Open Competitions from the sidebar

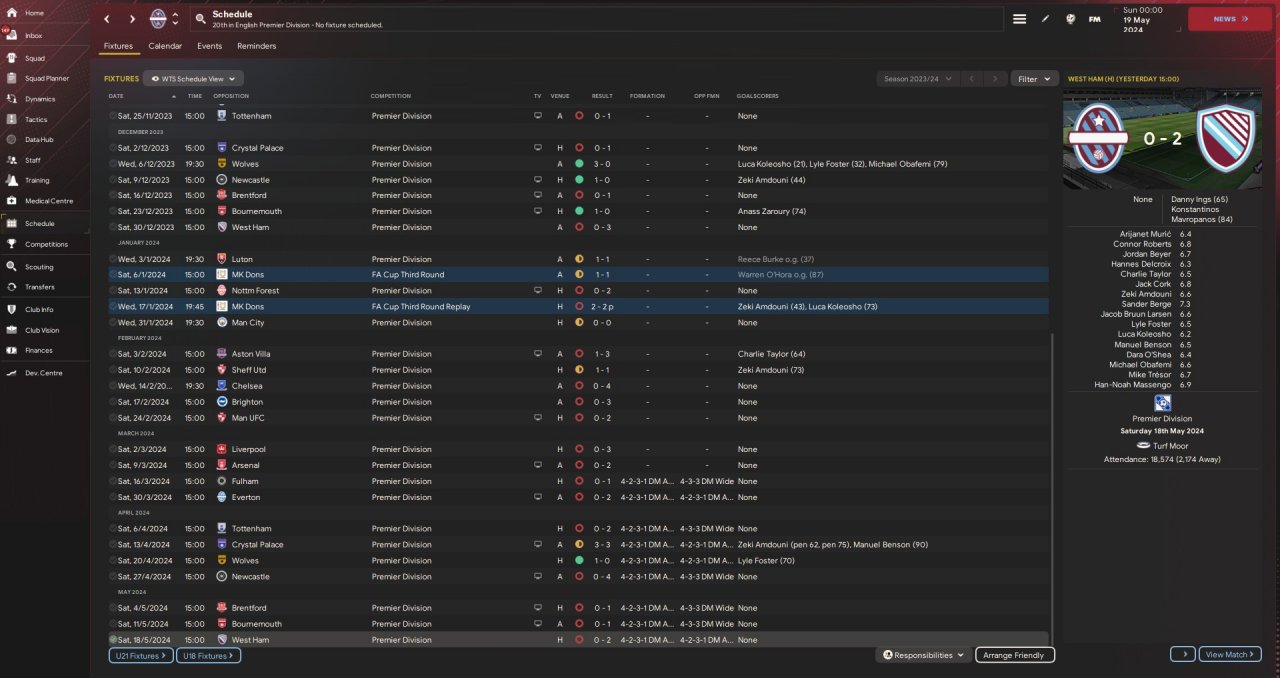pos(46,244)
